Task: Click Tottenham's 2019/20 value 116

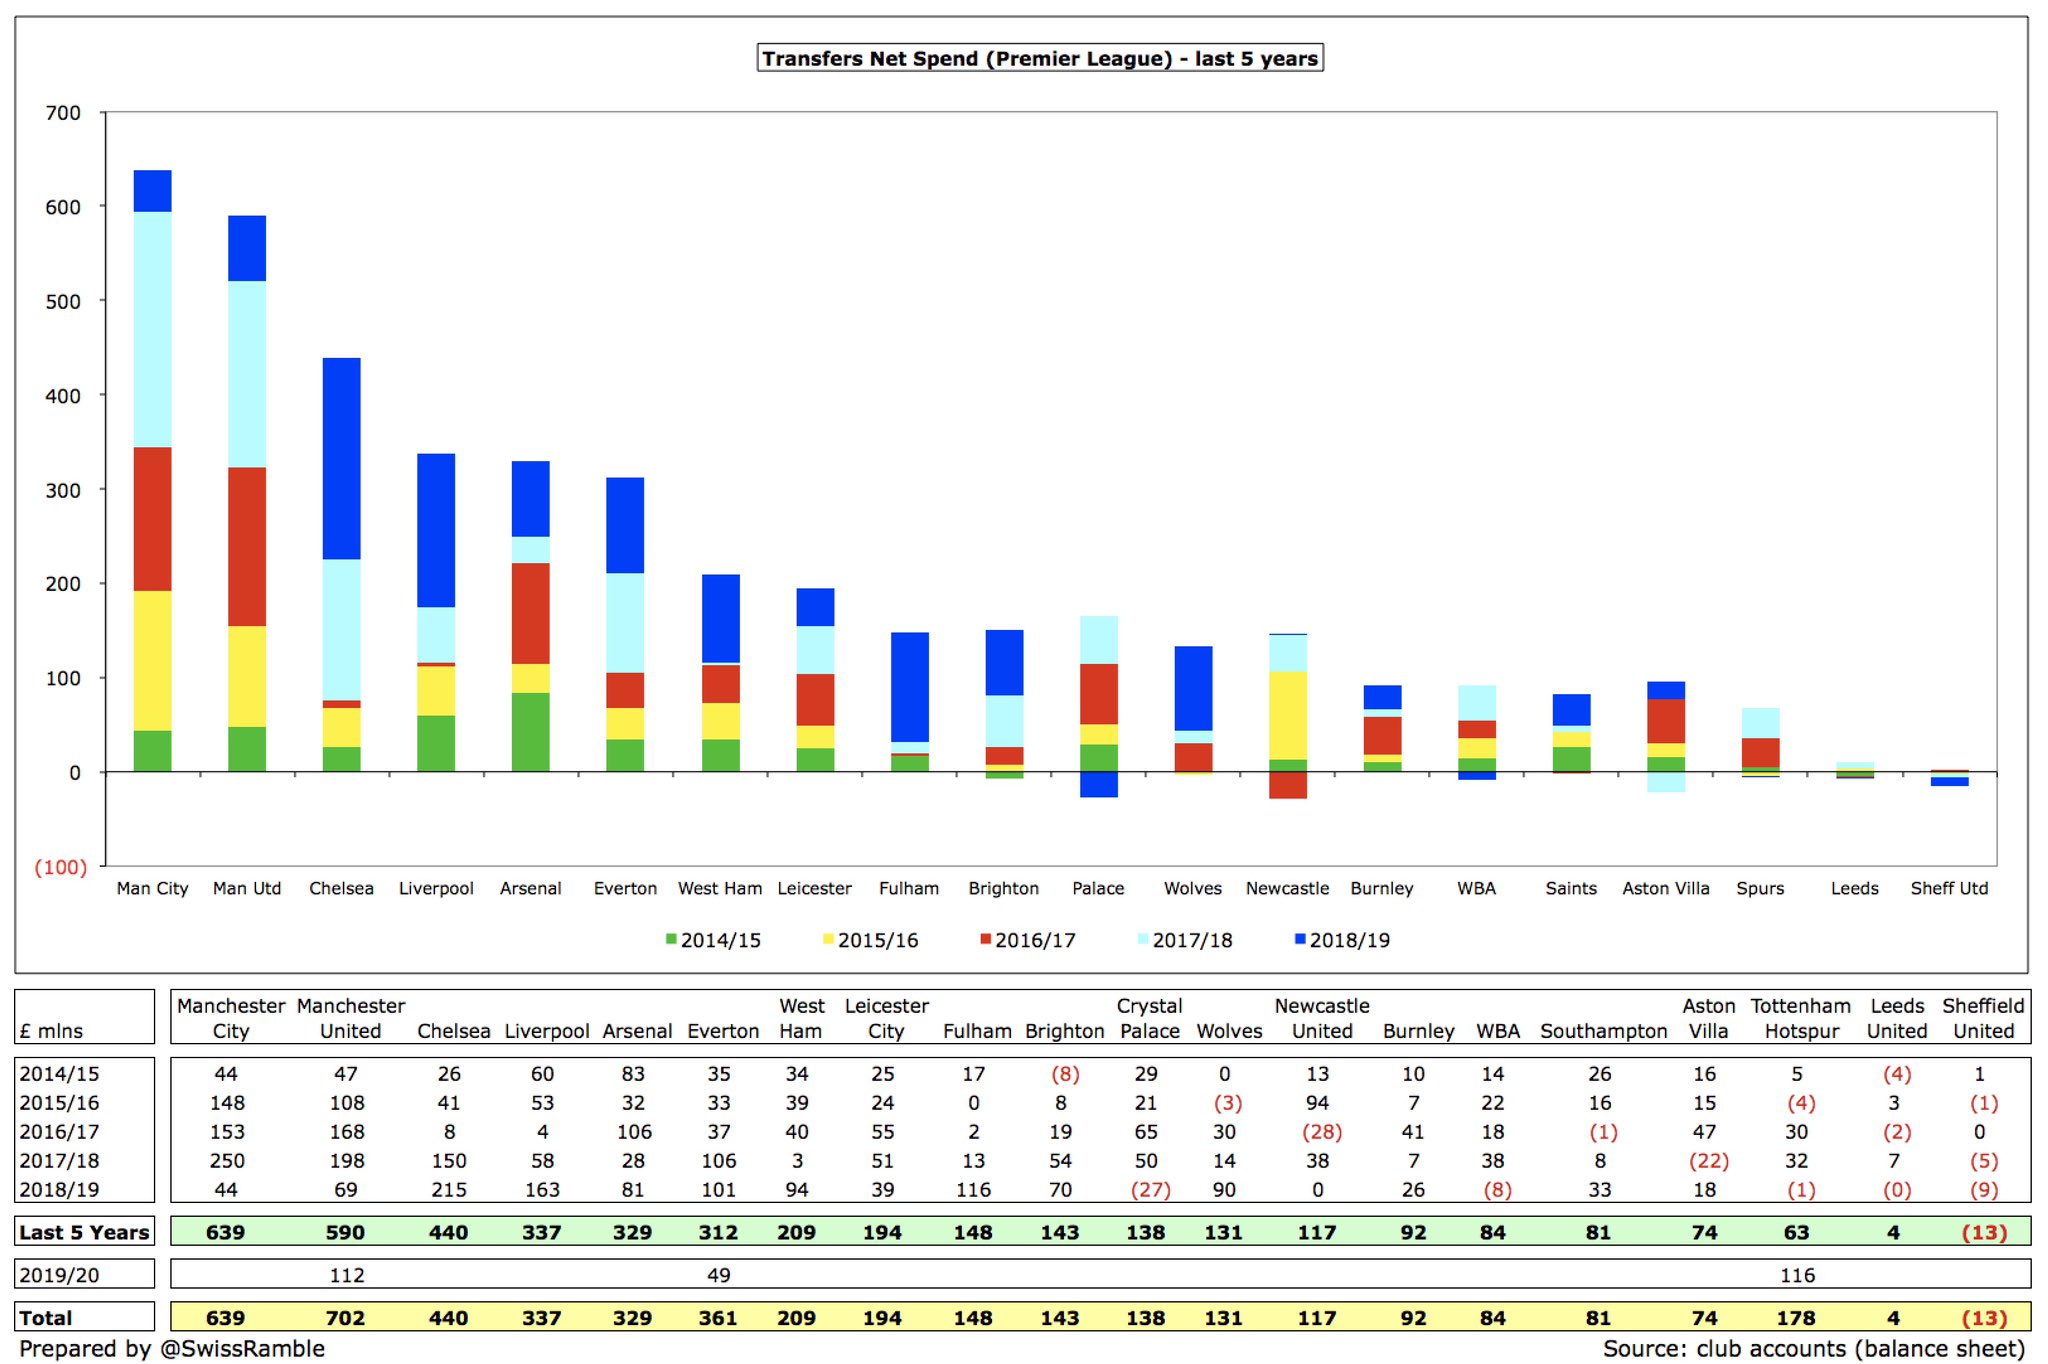Action: (1797, 1275)
